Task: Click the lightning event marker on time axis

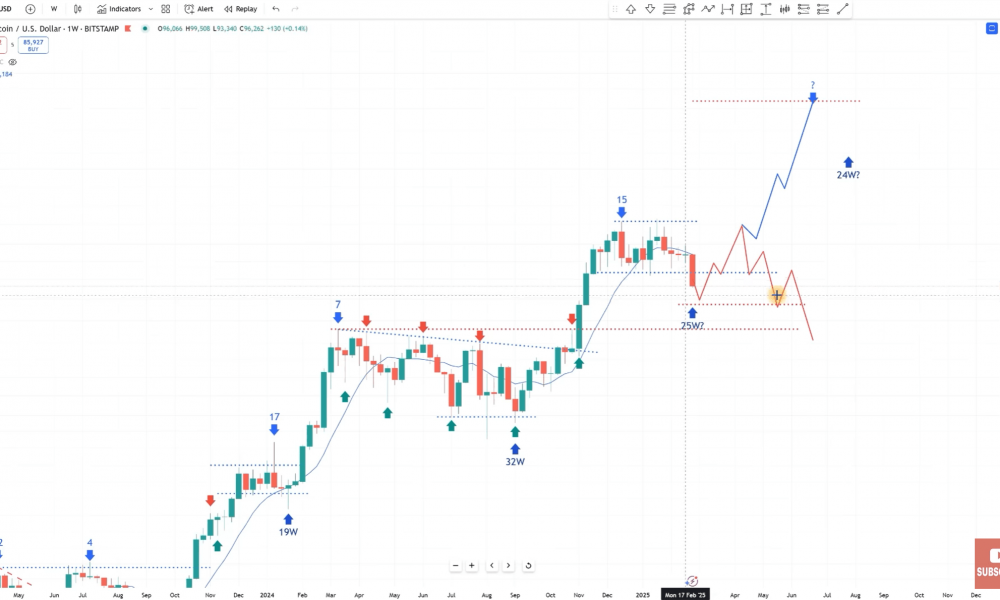Action: coord(692,581)
